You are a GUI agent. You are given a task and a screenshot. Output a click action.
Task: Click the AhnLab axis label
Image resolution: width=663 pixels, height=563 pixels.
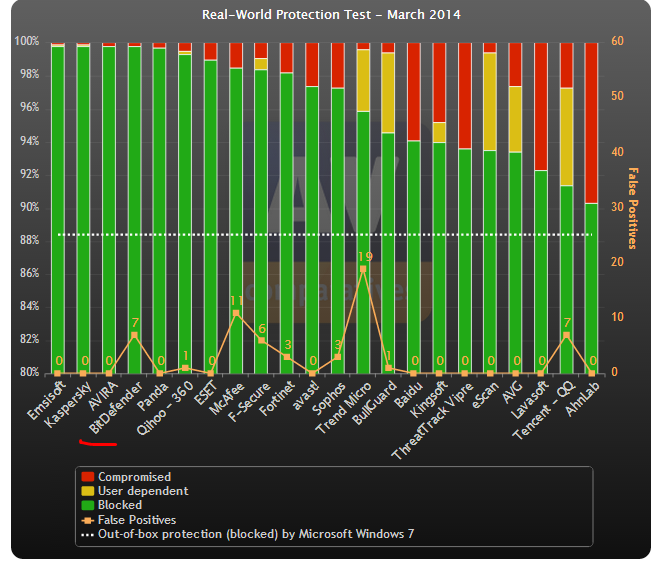[582, 399]
